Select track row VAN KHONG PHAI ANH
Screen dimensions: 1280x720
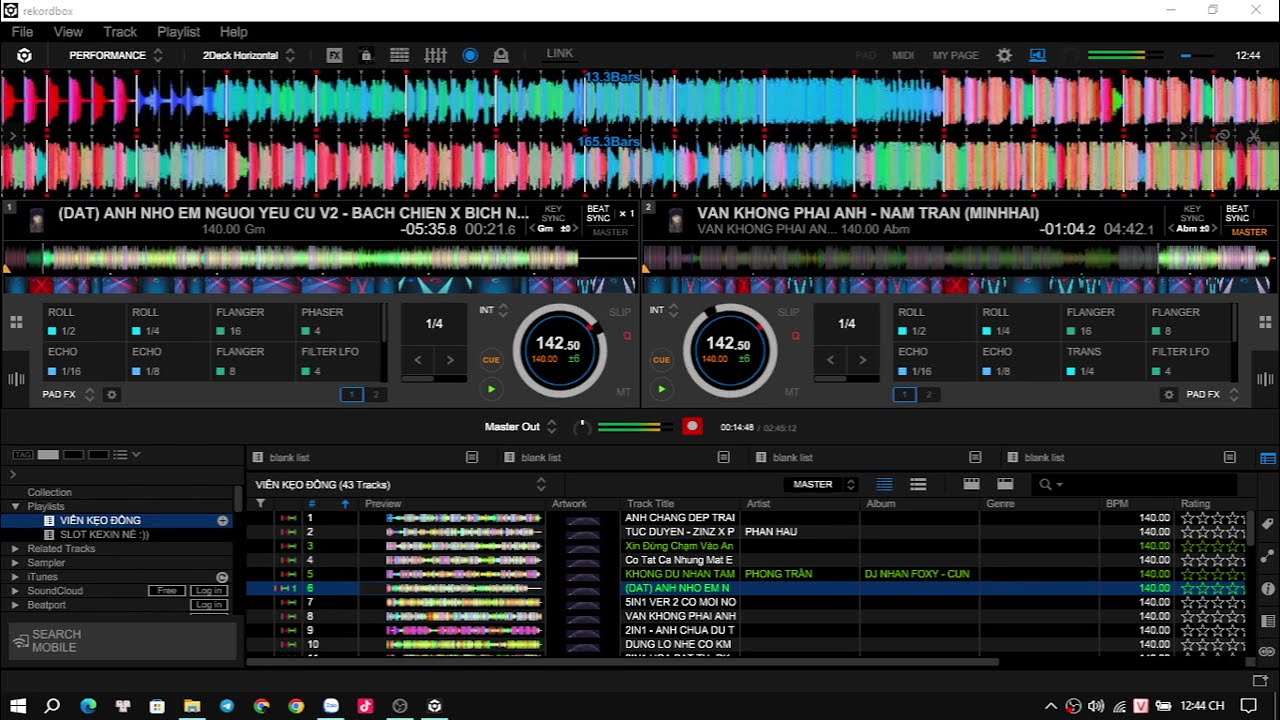748,616
